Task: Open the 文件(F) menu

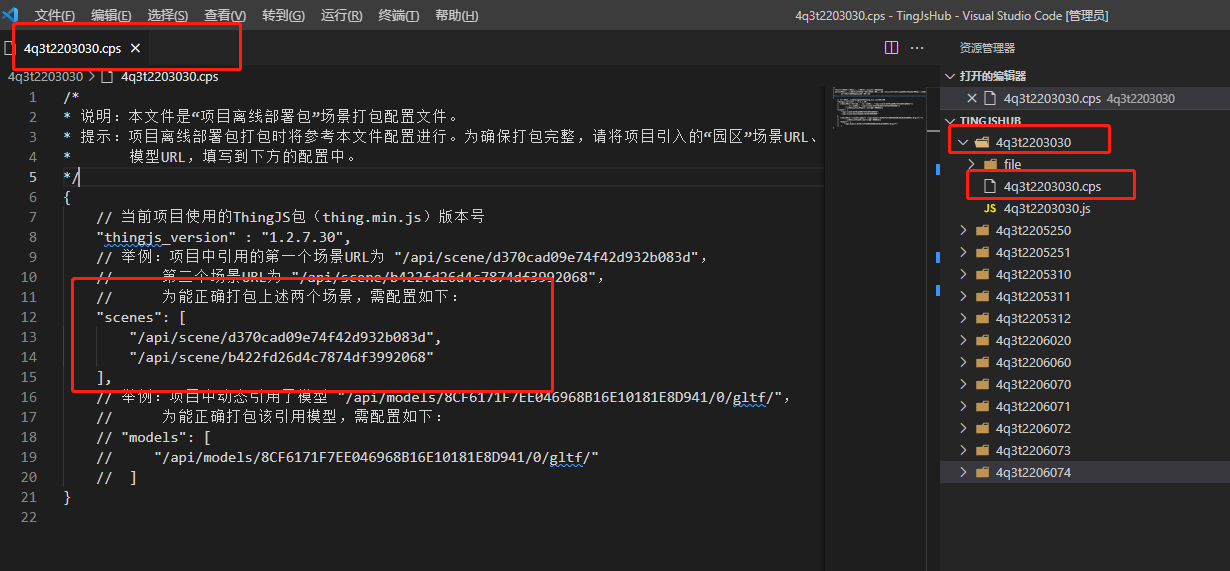Action: tap(55, 15)
